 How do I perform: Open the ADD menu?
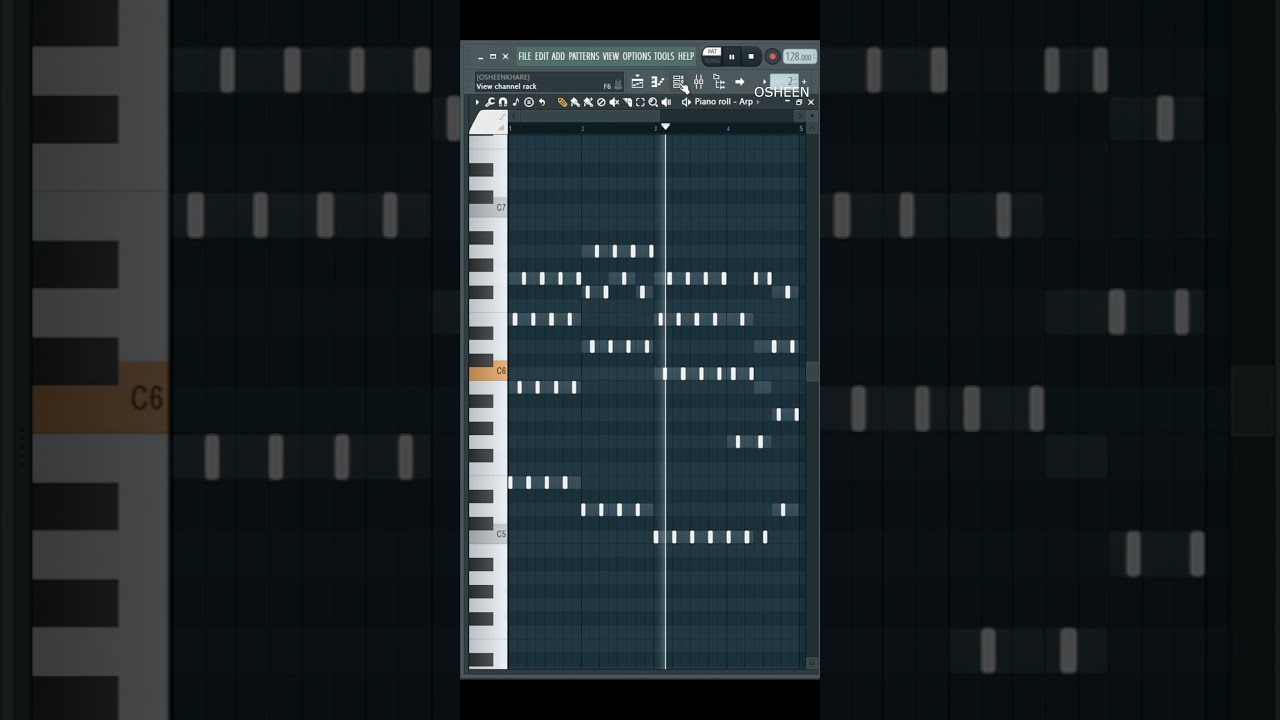tap(558, 56)
